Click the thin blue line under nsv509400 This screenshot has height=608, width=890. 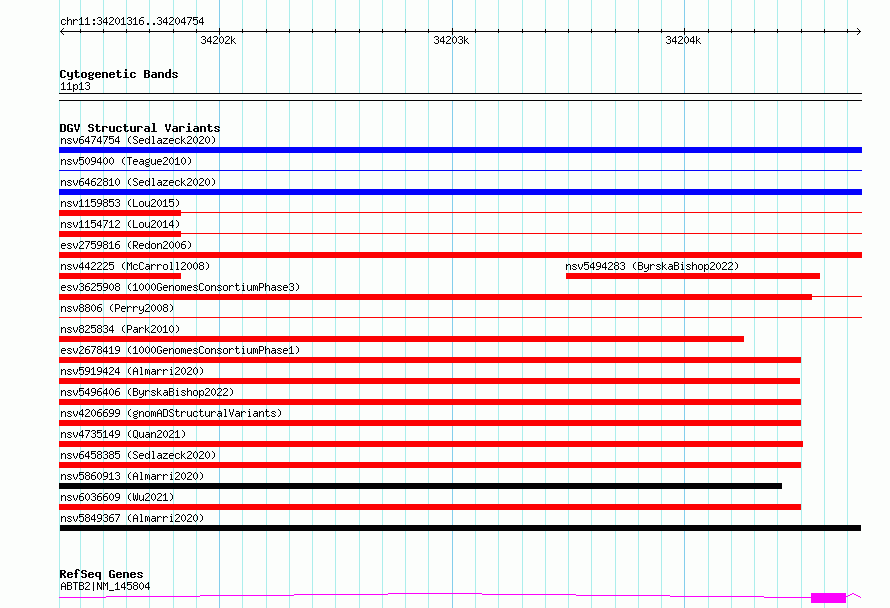(x=460, y=170)
